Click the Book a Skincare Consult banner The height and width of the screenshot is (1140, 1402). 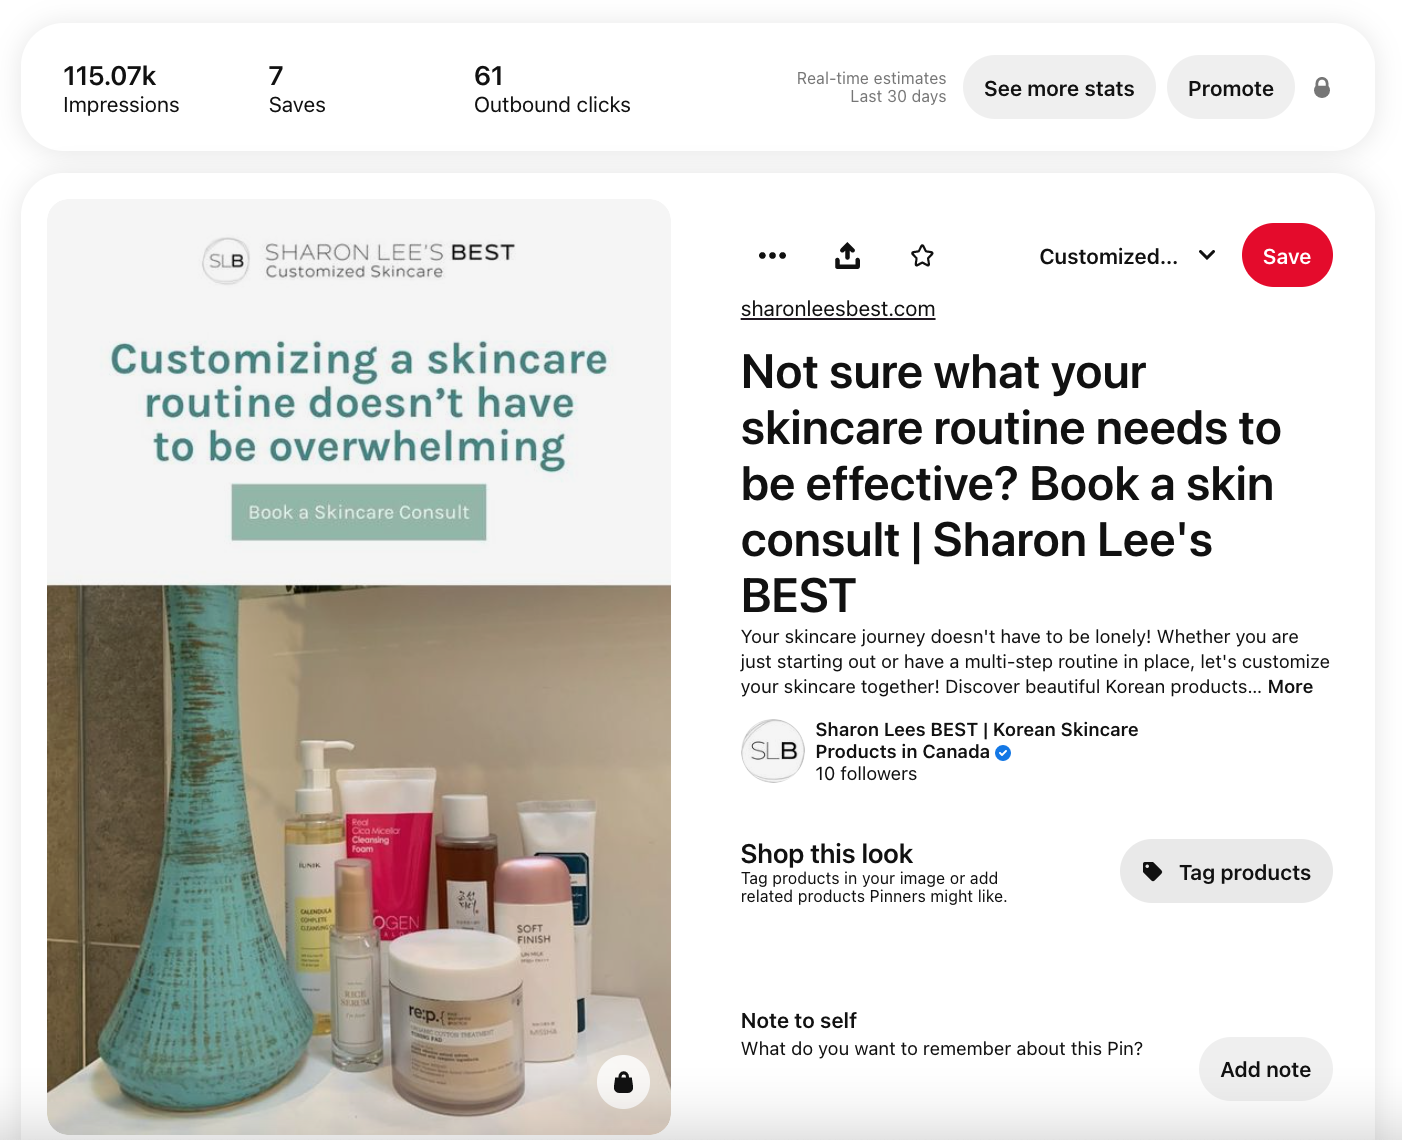point(359,512)
